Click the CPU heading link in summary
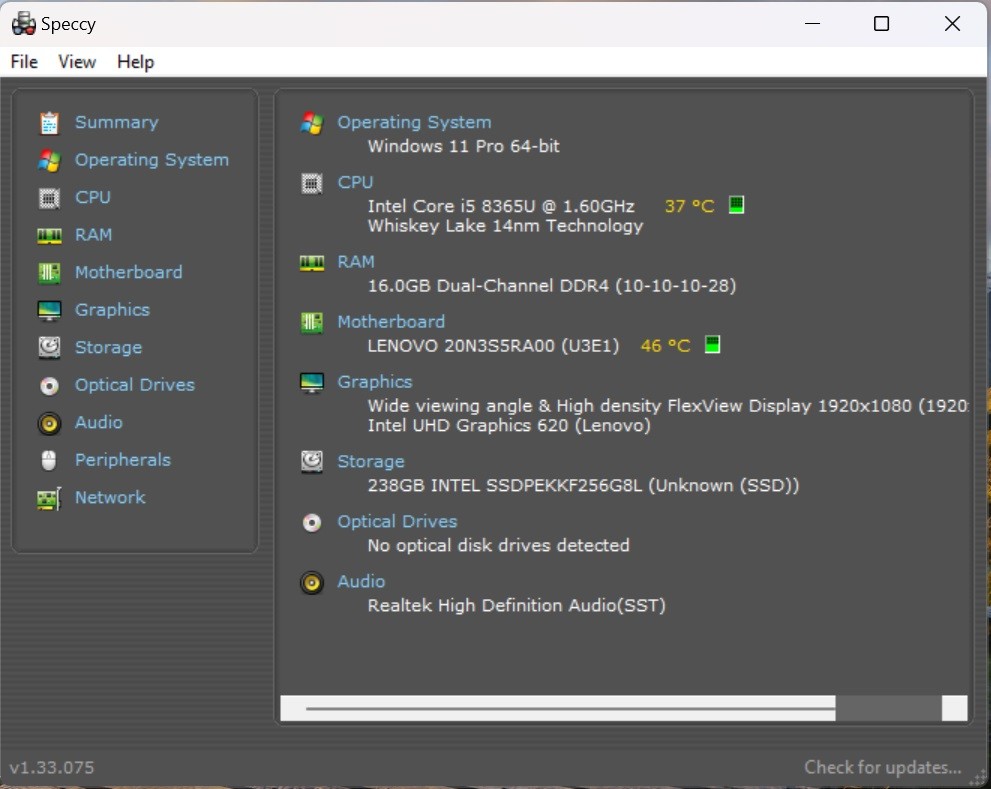Image resolution: width=991 pixels, height=789 pixels. click(x=355, y=182)
